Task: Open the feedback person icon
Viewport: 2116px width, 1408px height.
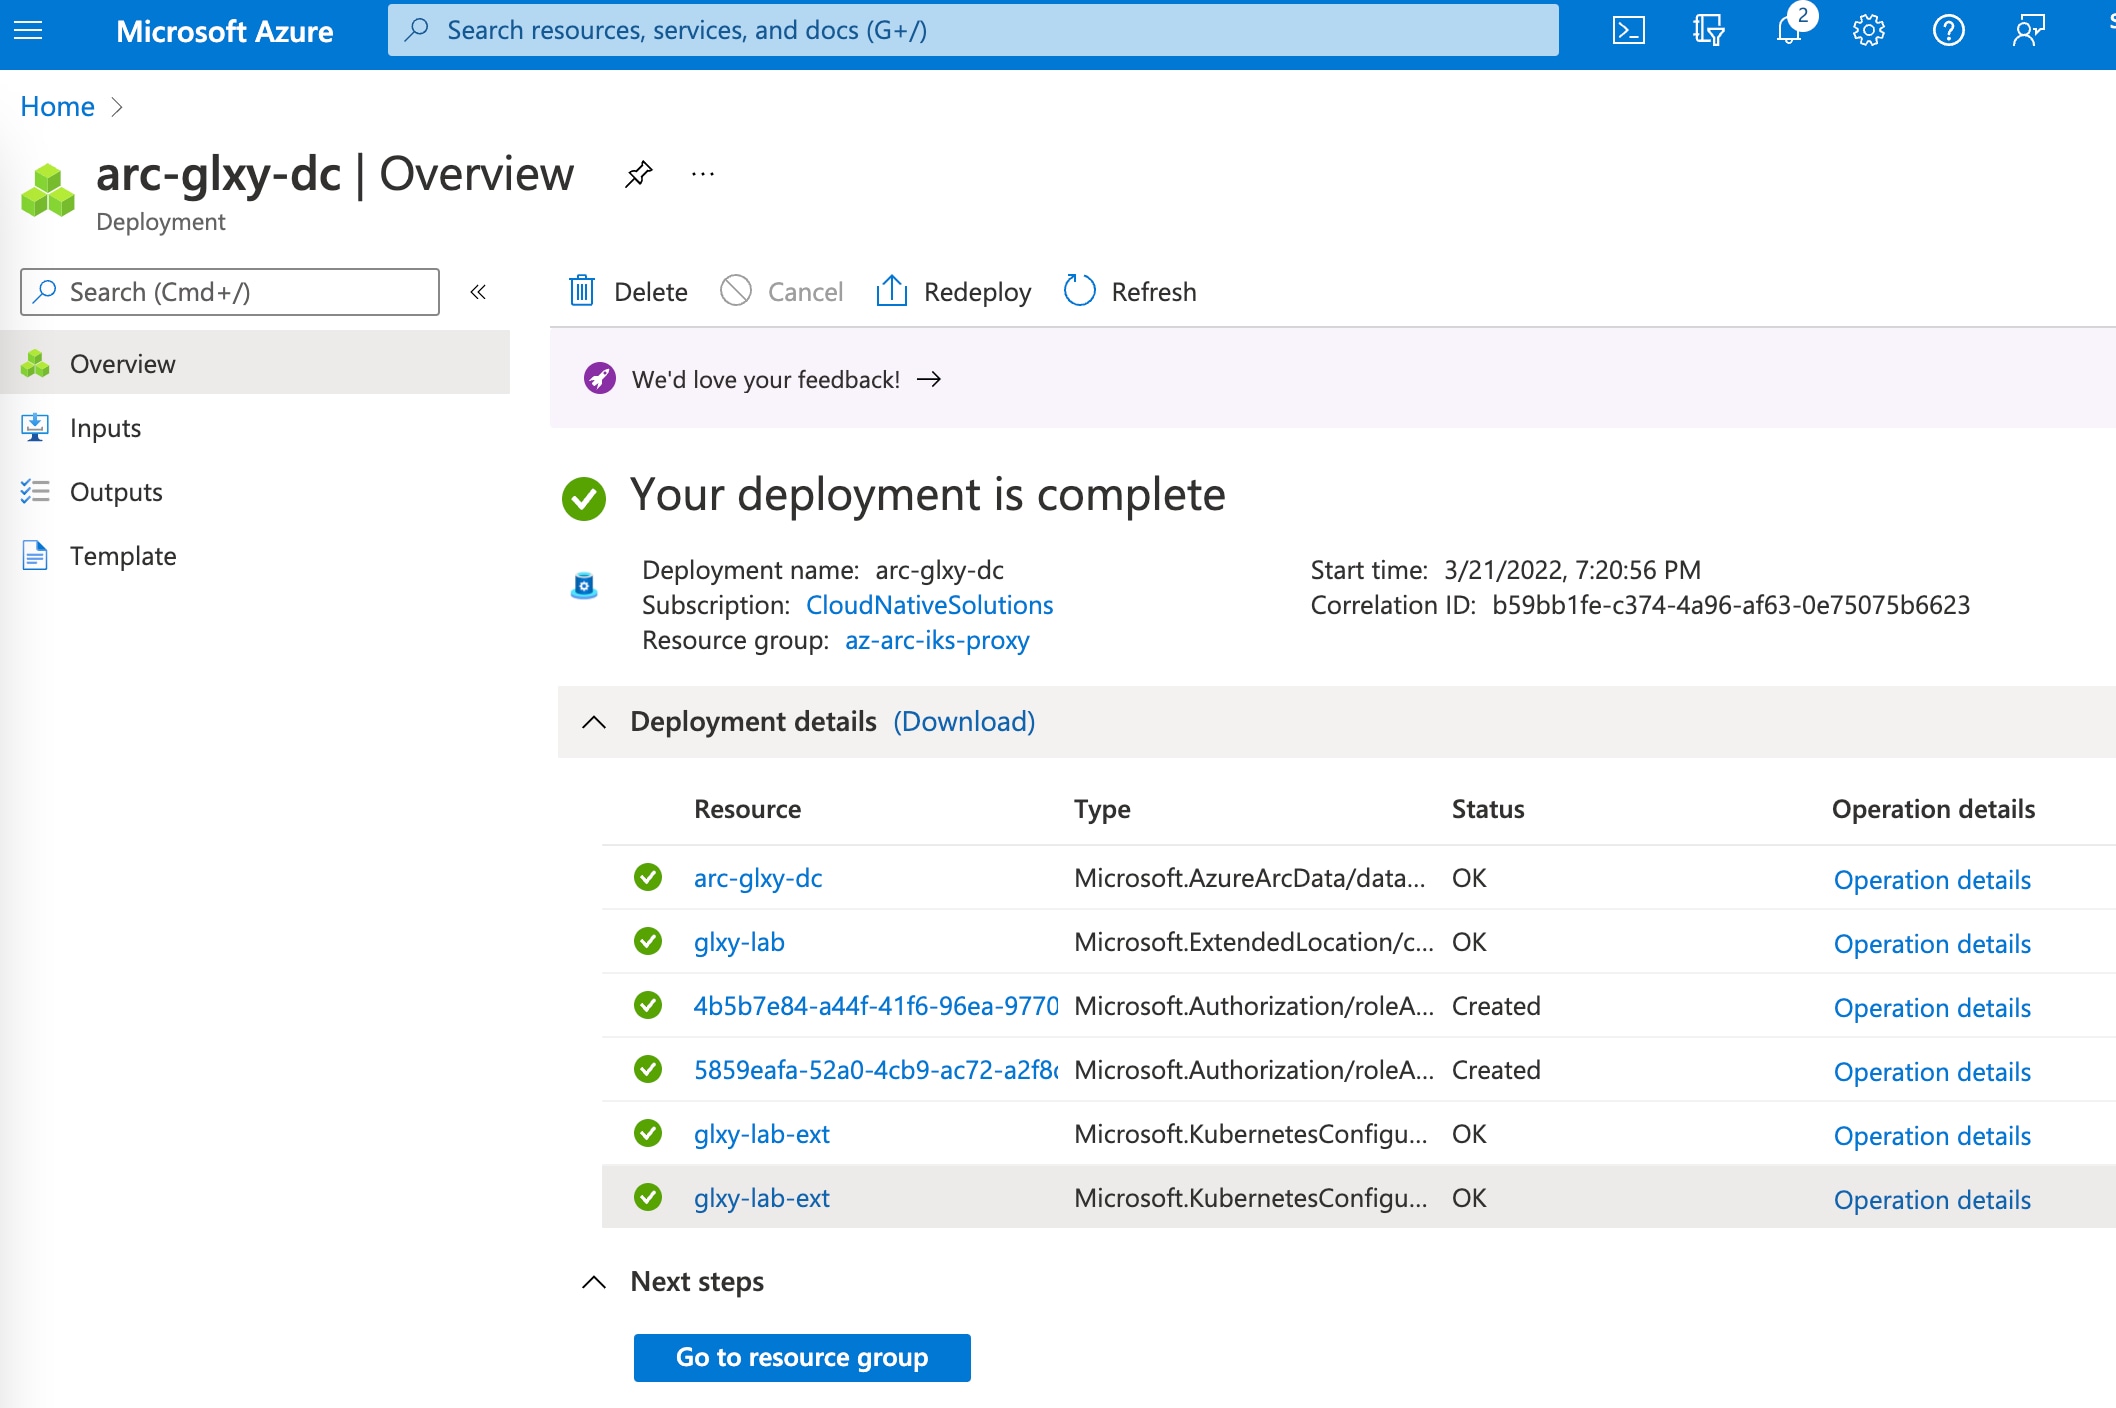Action: [2028, 31]
